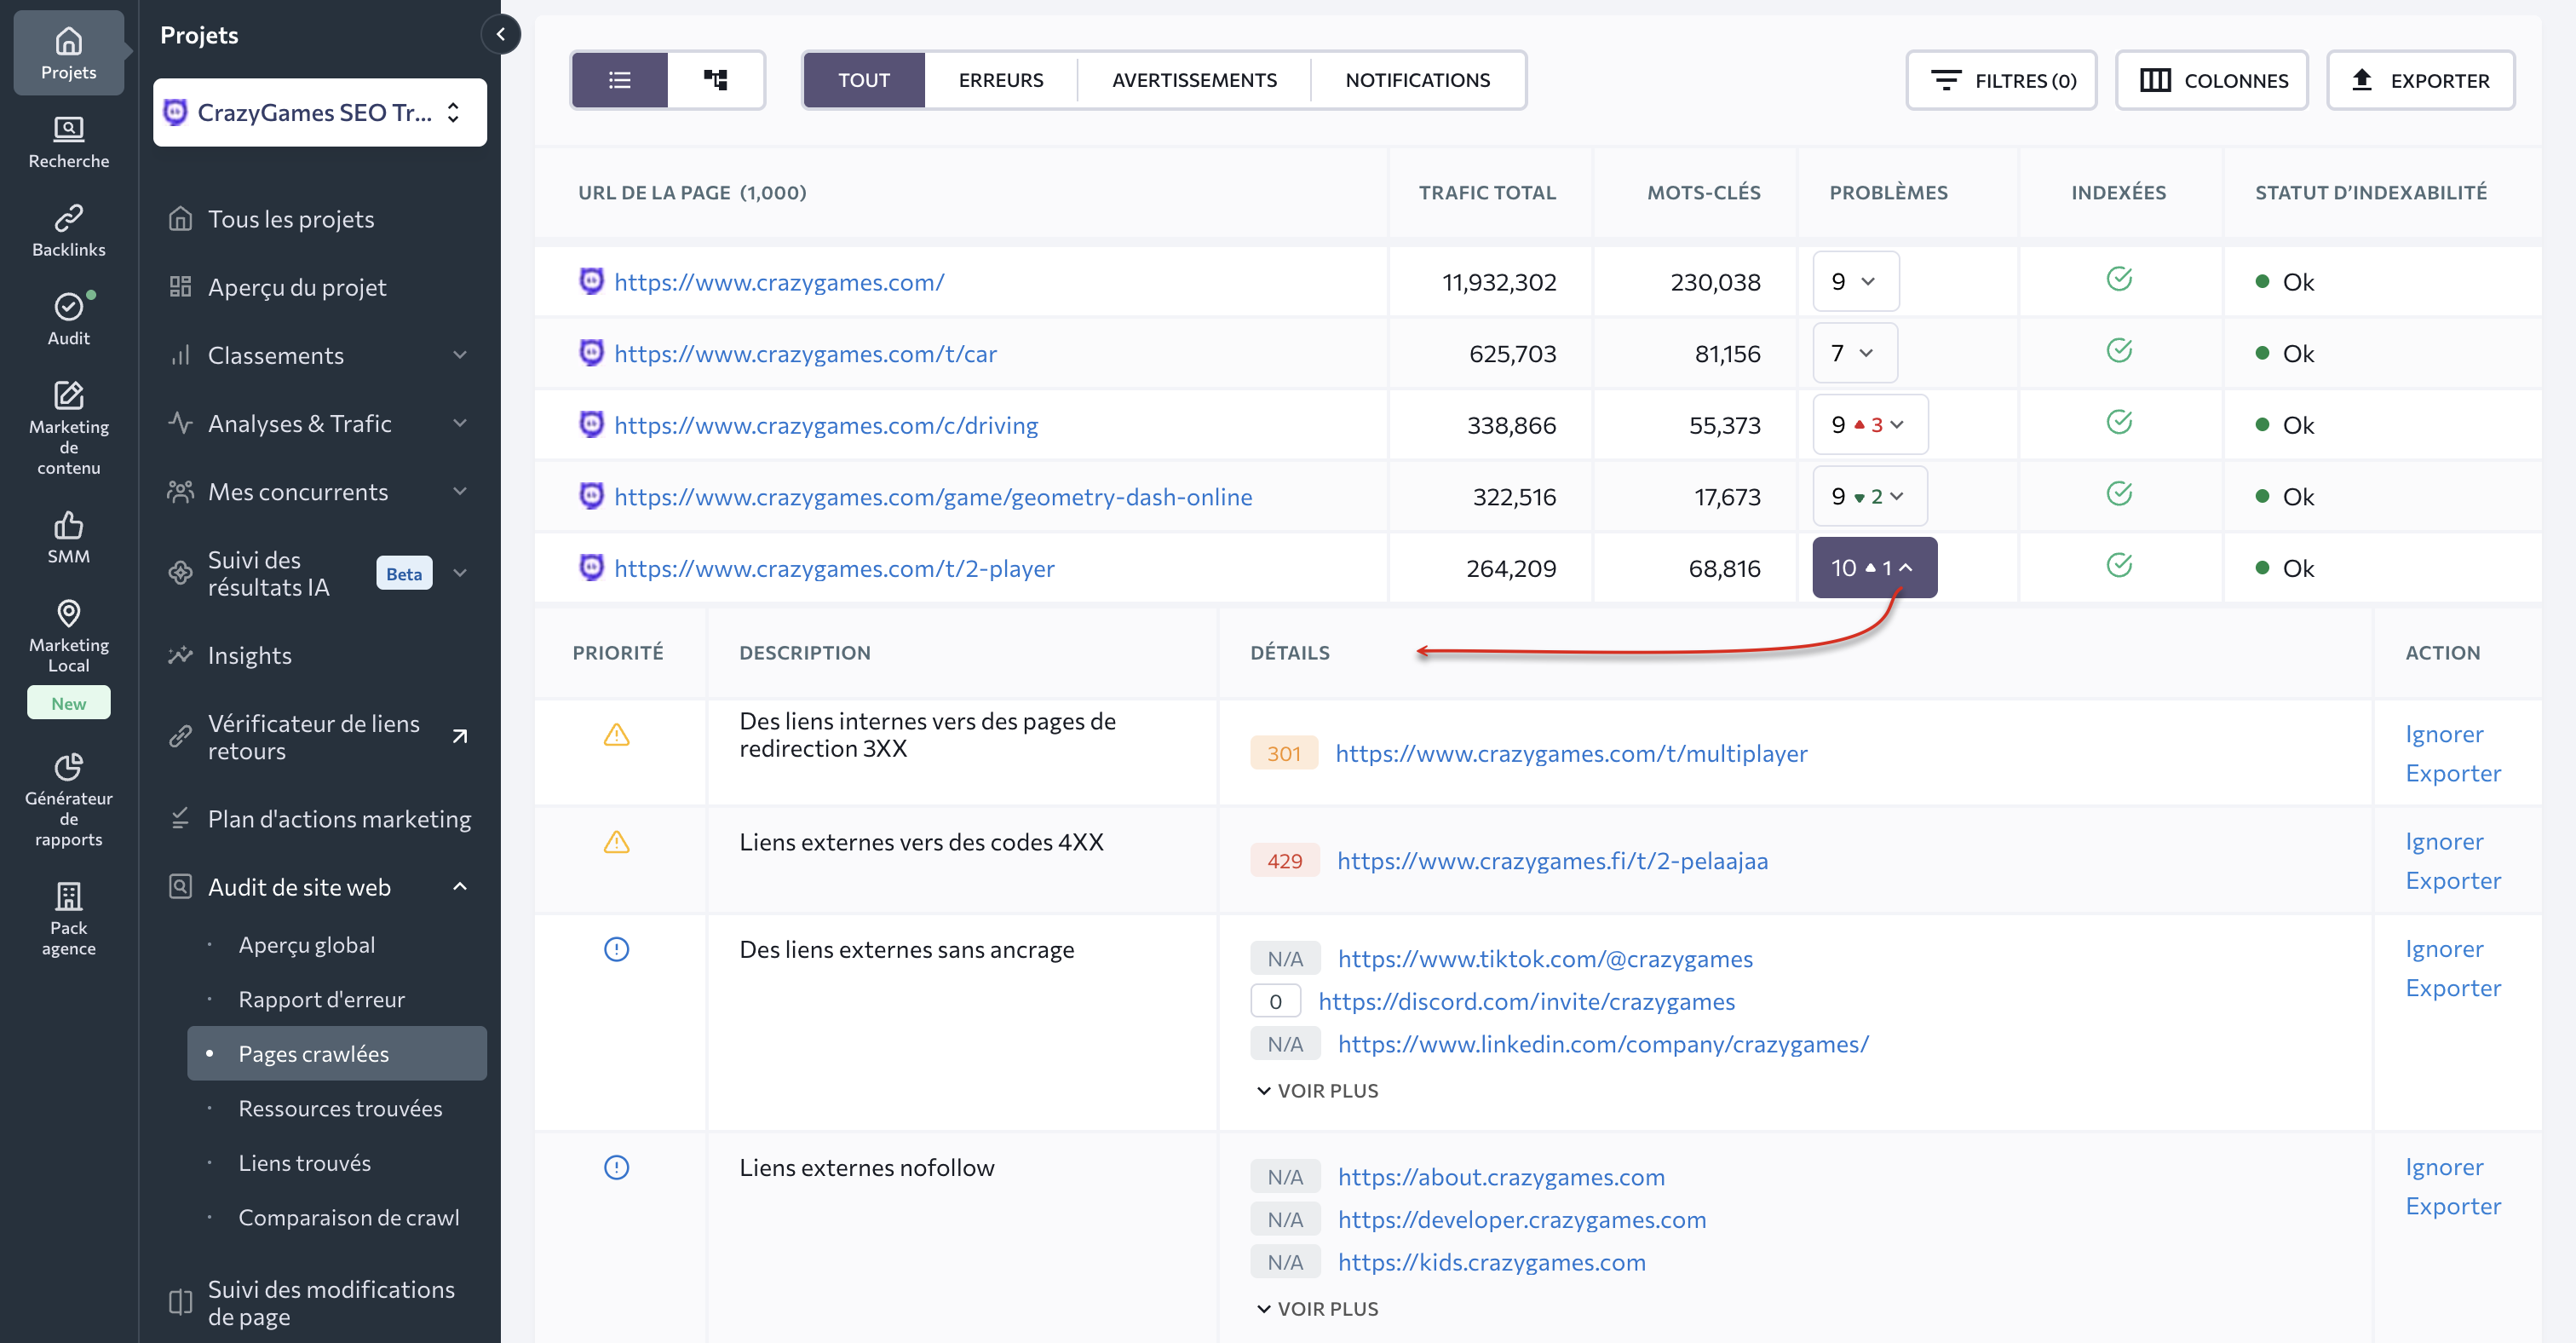Click warning icon for 4XX external links
This screenshot has width=2576, height=1343.
click(617, 842)
